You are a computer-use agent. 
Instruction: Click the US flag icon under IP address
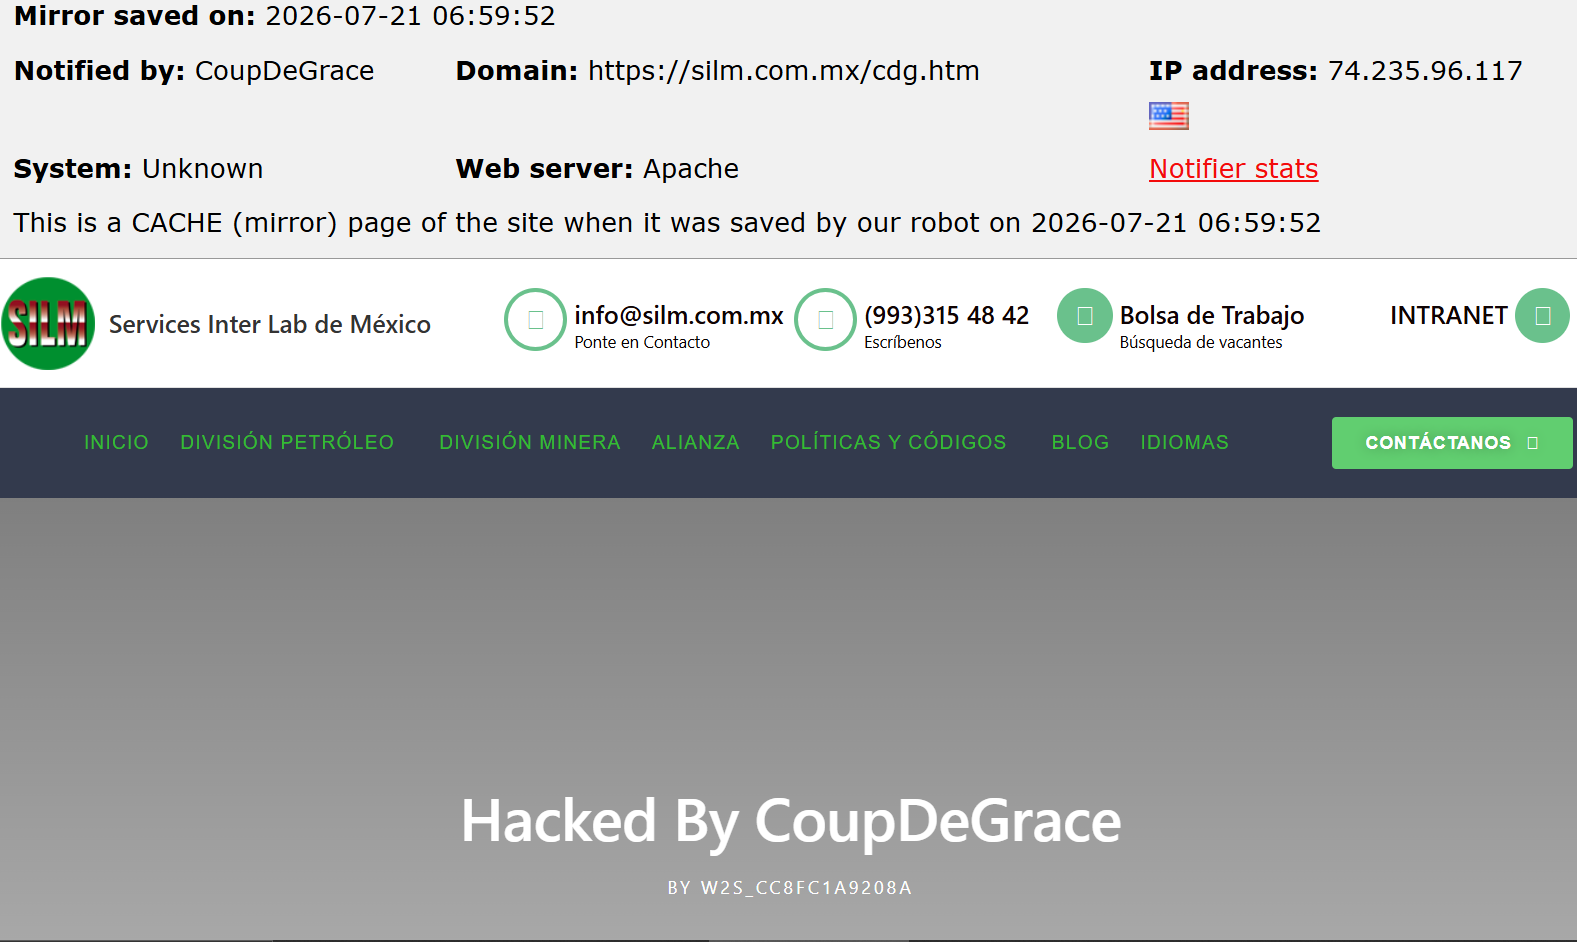coord(1169,116)
